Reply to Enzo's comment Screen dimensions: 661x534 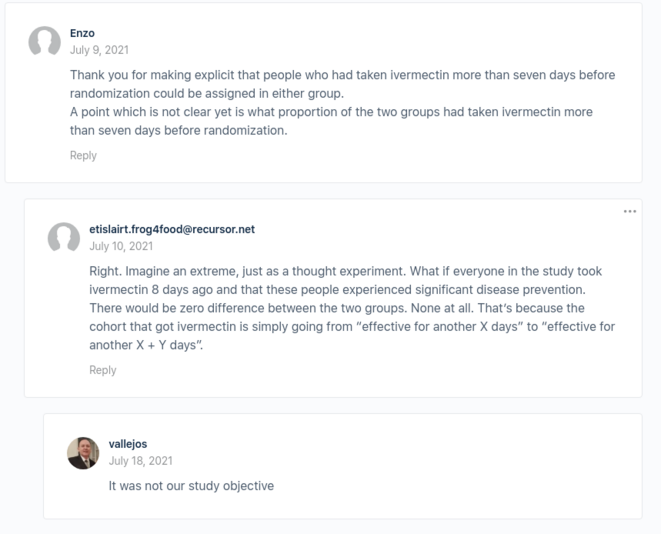83,155
